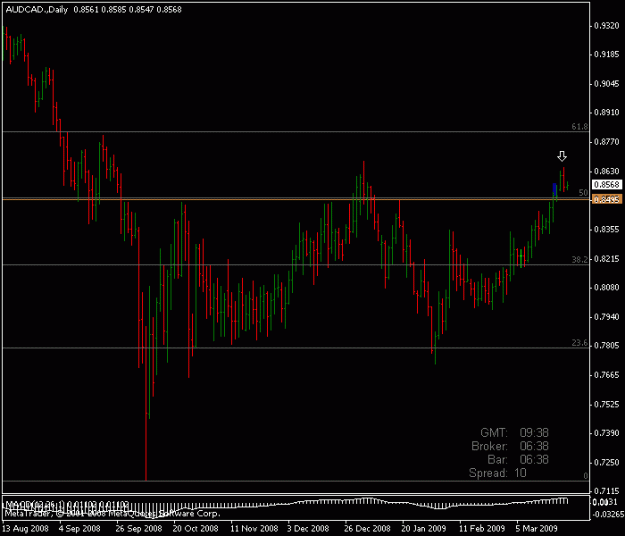625x536 pixels.
Task: Click the 23.6 Fibonacci level label
Action: tap(580, 343)
